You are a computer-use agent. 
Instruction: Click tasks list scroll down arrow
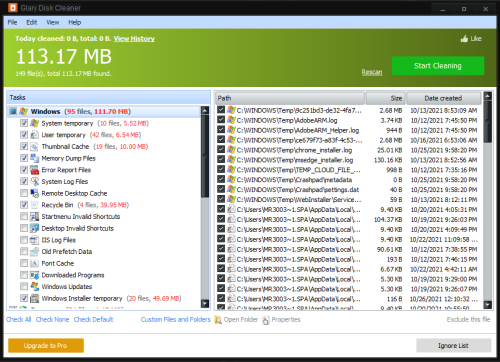tap(205, 303)
